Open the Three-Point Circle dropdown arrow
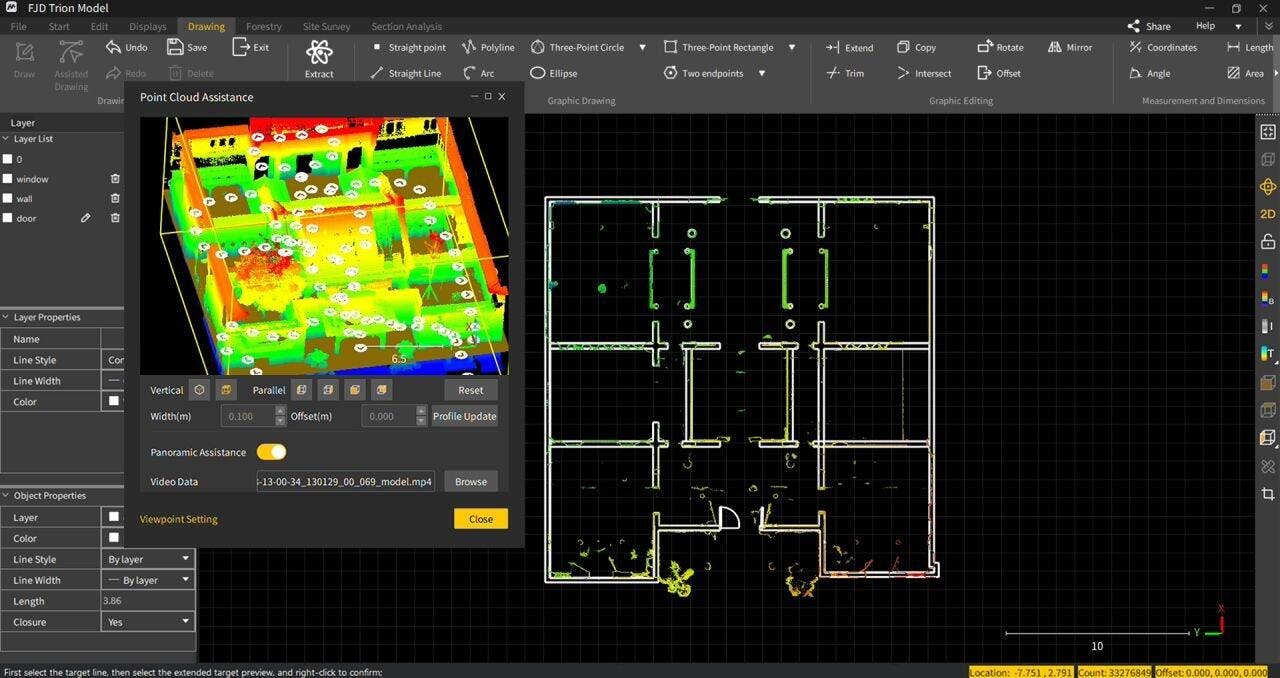 click(x=642, y=47)
